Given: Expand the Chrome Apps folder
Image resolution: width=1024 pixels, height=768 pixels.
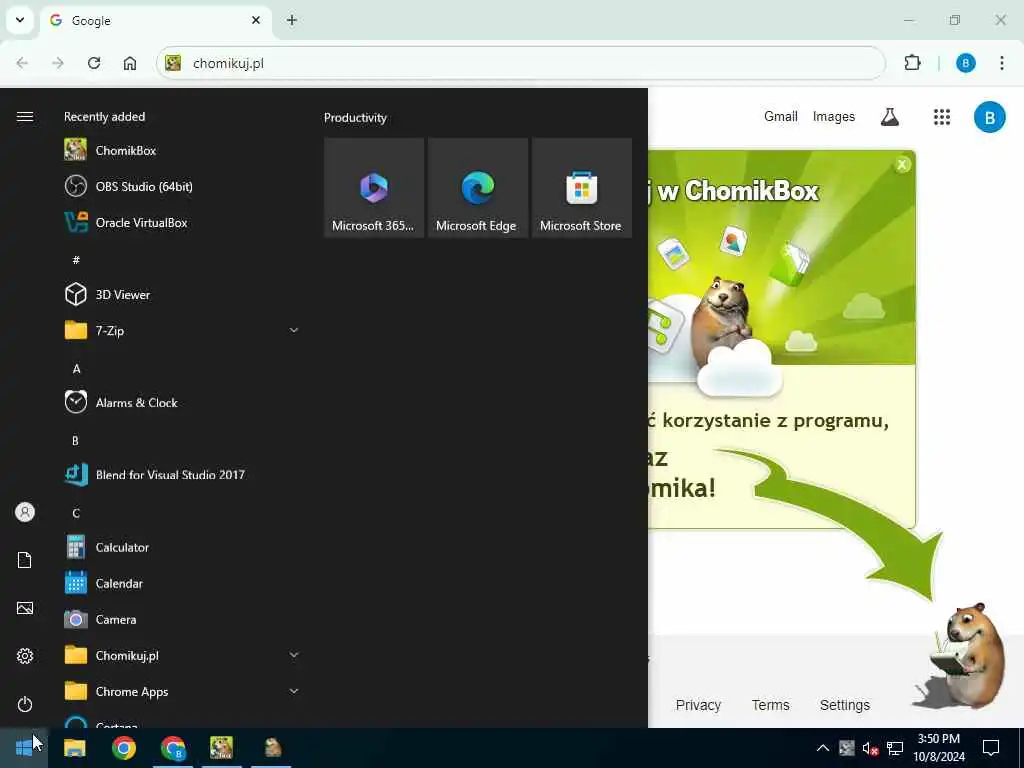Looking at the screenshot, I should coord(181,691).
